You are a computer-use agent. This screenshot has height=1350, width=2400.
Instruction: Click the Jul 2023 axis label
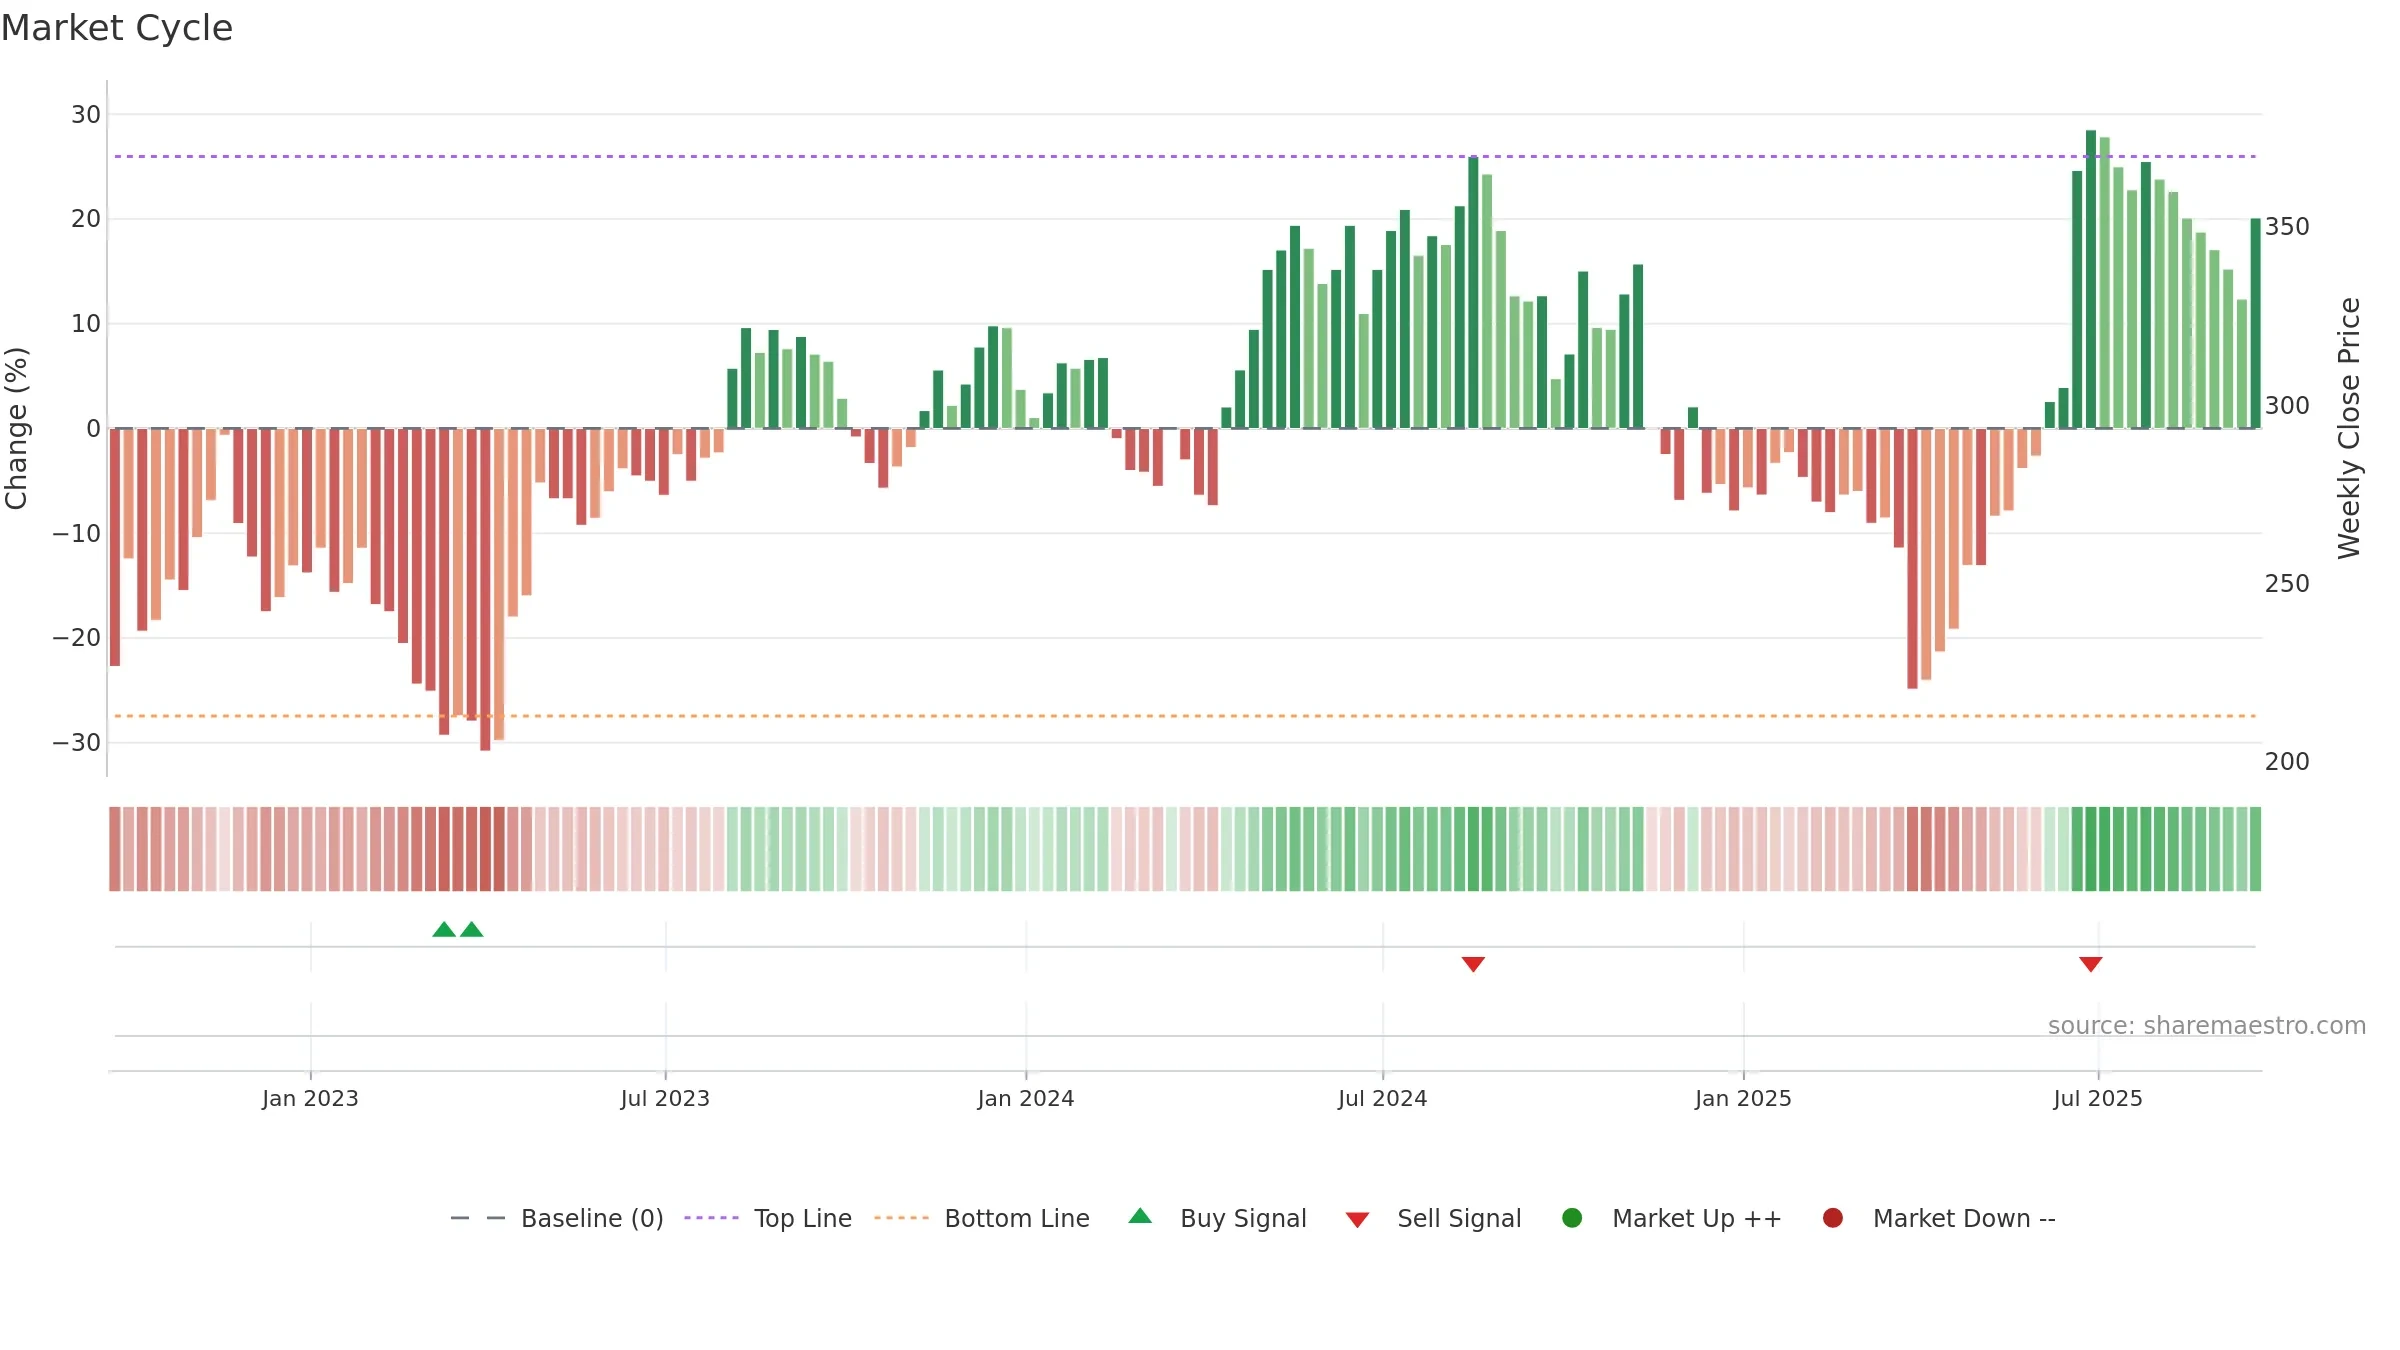[x=665, y=1098]
